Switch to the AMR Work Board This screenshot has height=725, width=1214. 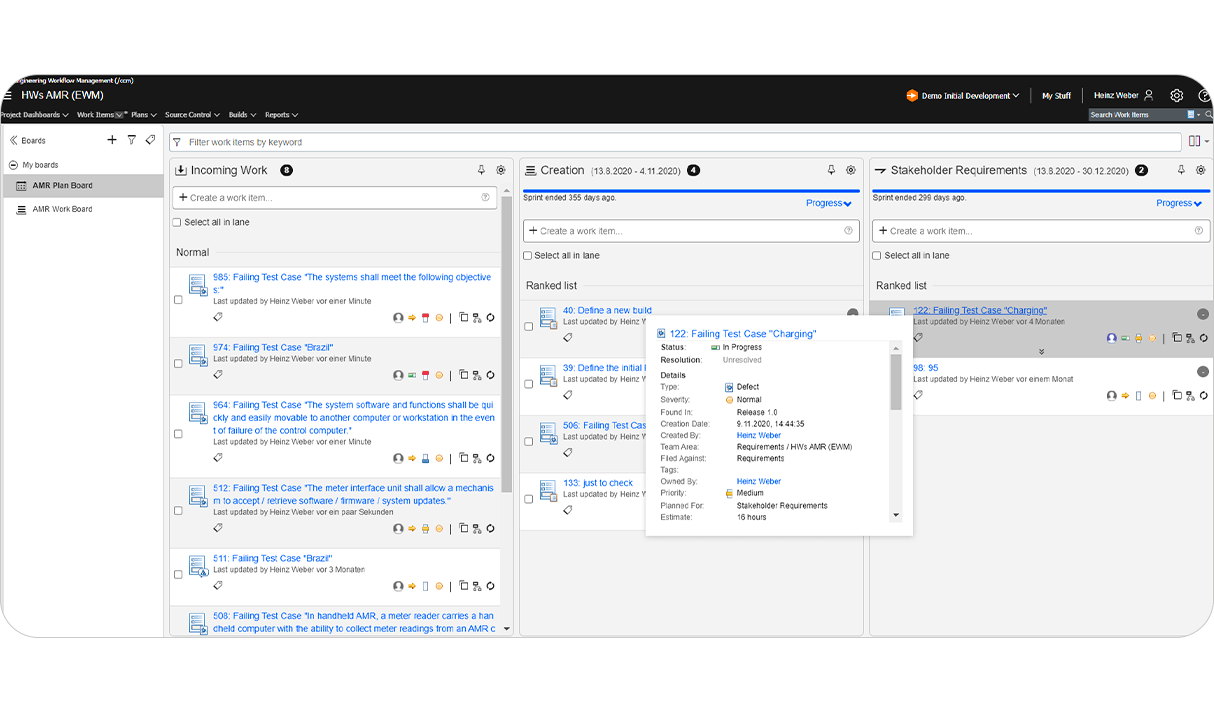click(60, 208)
